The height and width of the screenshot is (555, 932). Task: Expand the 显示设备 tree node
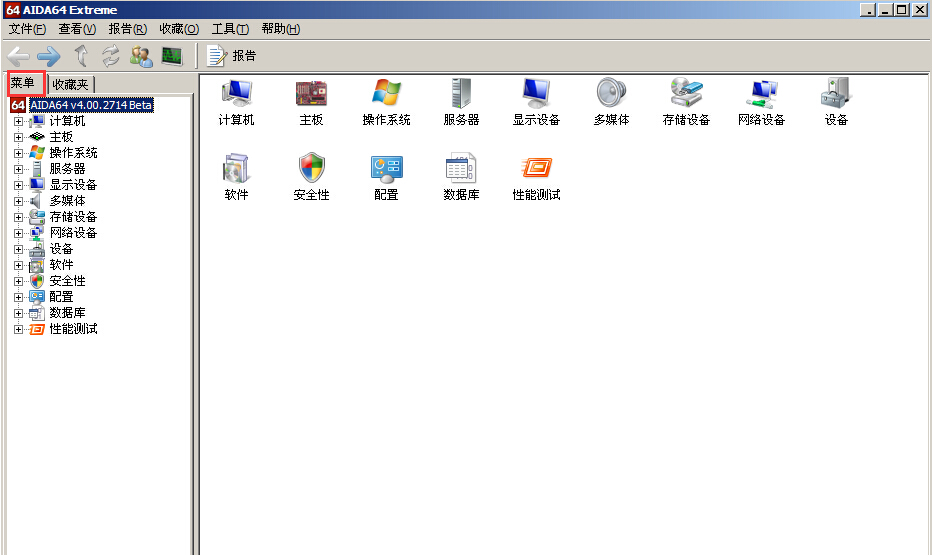[x=18, y=185]
